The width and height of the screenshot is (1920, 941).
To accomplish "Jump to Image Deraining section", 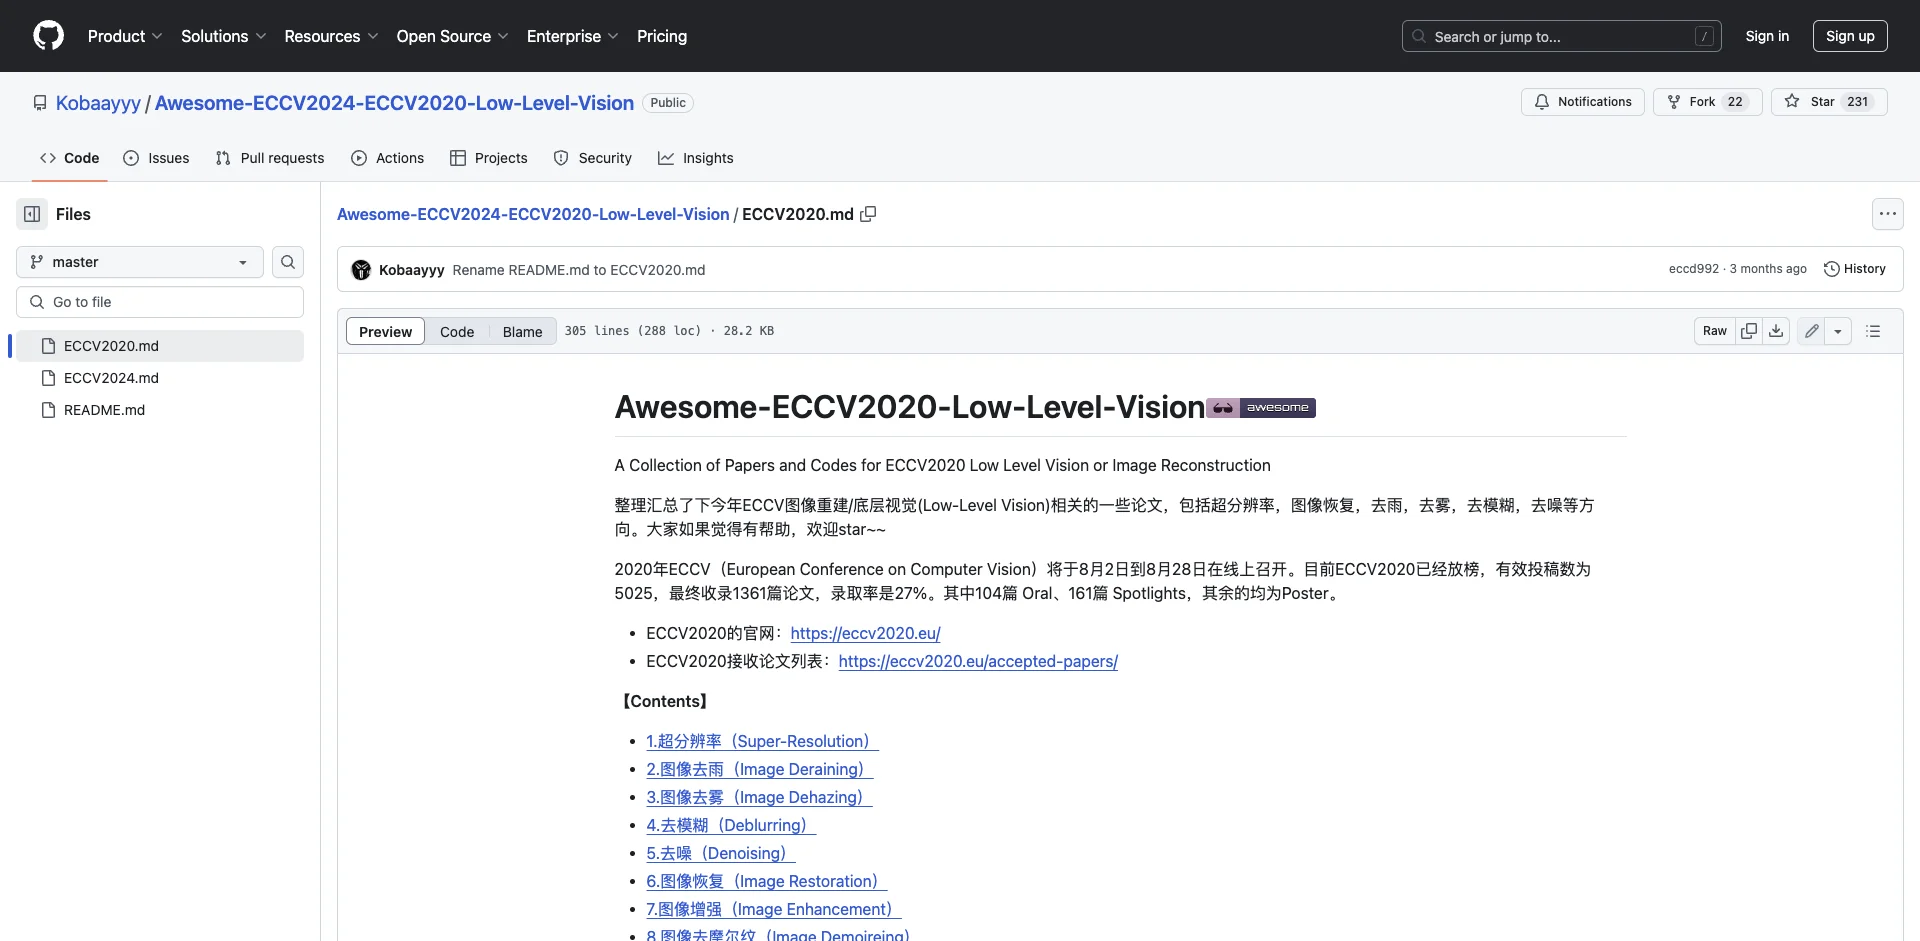I will coord(759,769).
